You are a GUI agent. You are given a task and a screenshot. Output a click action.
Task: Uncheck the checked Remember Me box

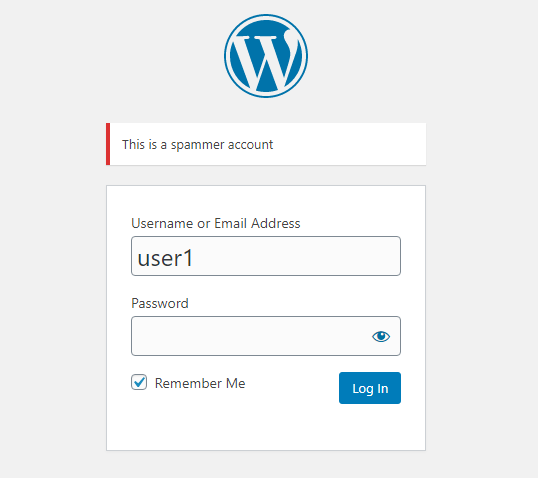click(x=139, y=382)
